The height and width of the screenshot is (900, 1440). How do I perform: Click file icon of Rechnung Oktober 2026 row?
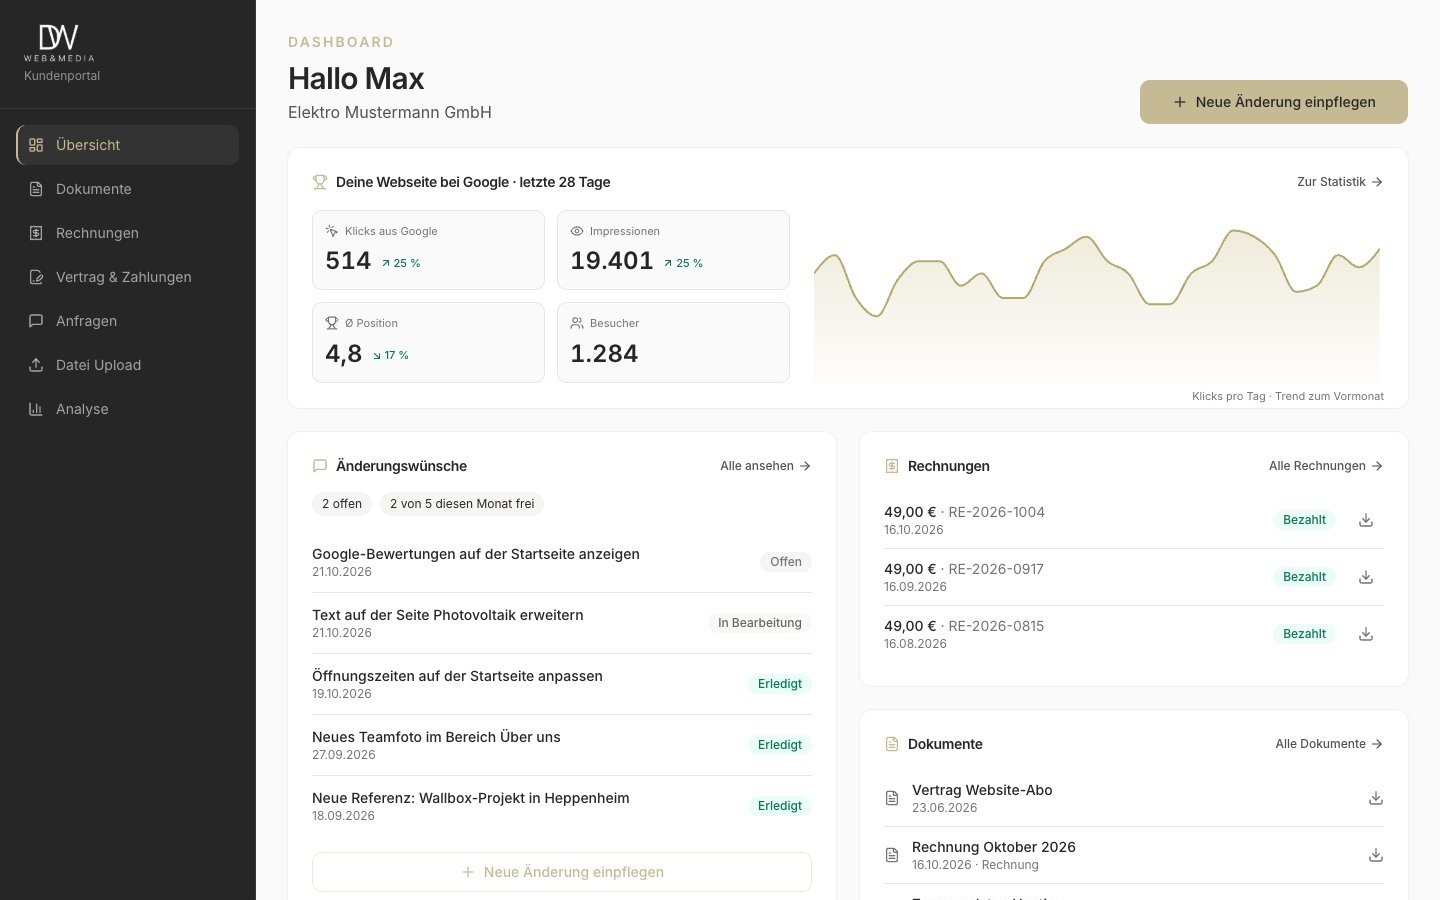click(x=892, y=855)
